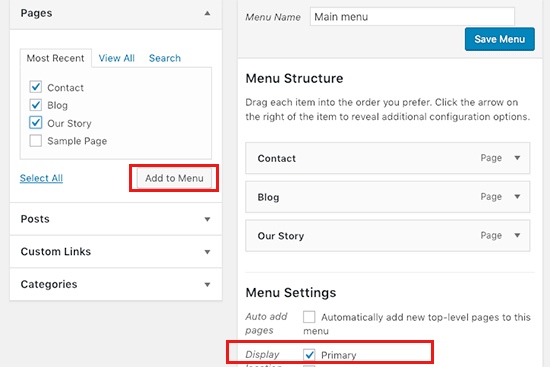This screenshot has height=367, width=550.
Task: Open Our Story menu item options arrow
Action: [517, 235]
